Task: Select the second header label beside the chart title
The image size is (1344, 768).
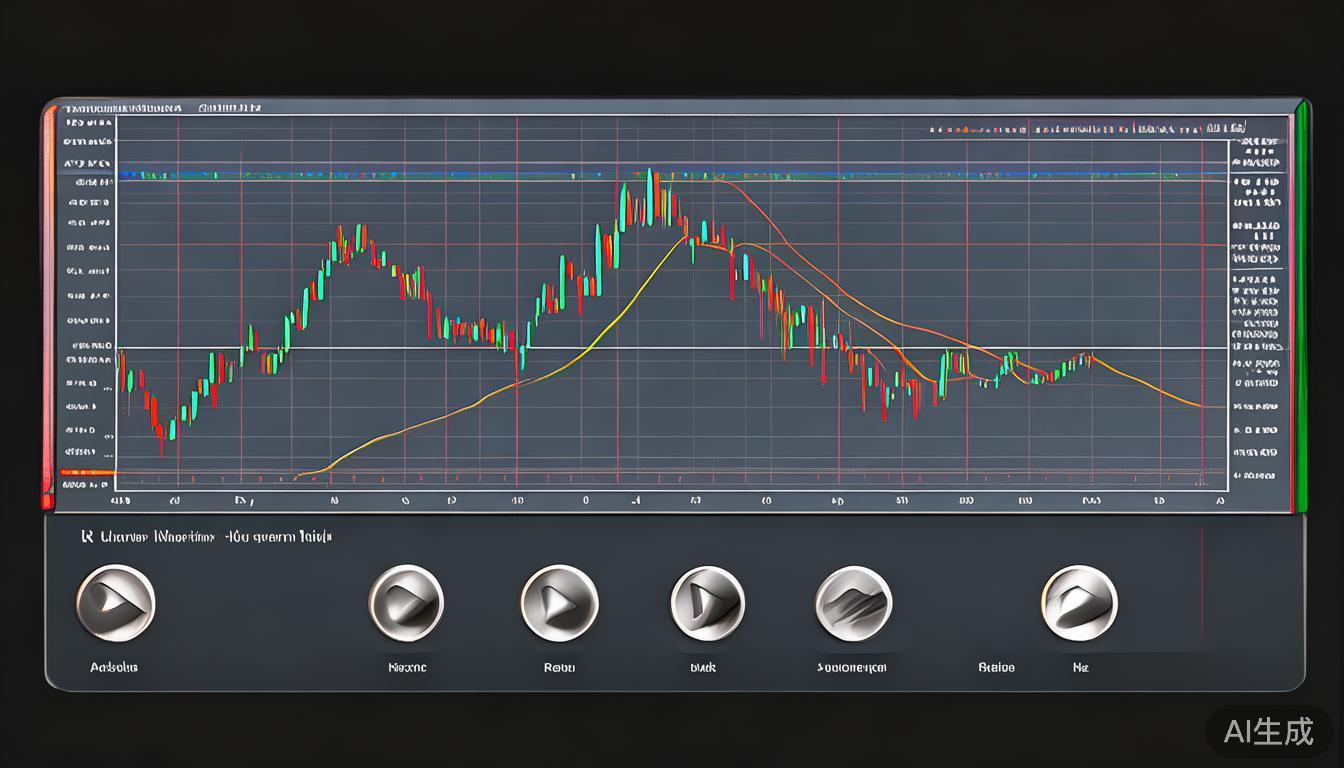Action: point(229,107)
